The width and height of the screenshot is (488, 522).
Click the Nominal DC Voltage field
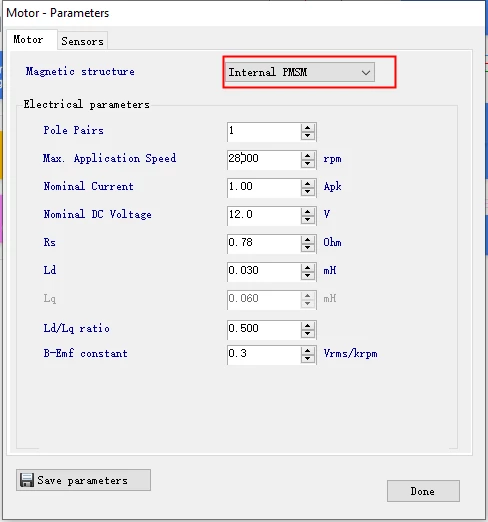tap(264, 215)
